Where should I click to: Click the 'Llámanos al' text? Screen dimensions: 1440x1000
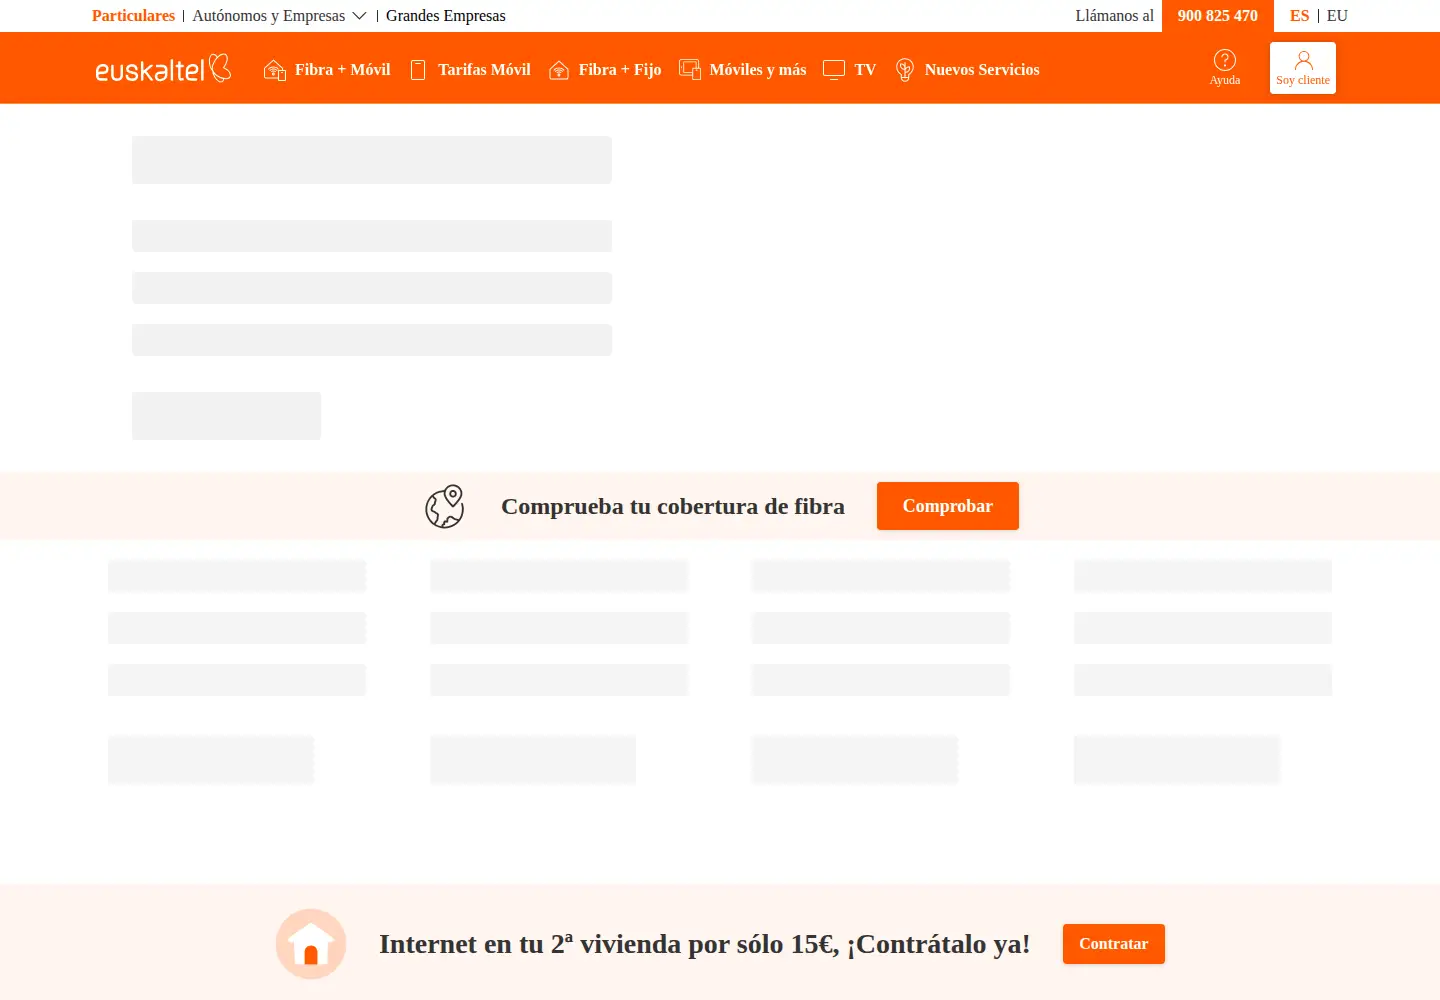coord(1115,16)
